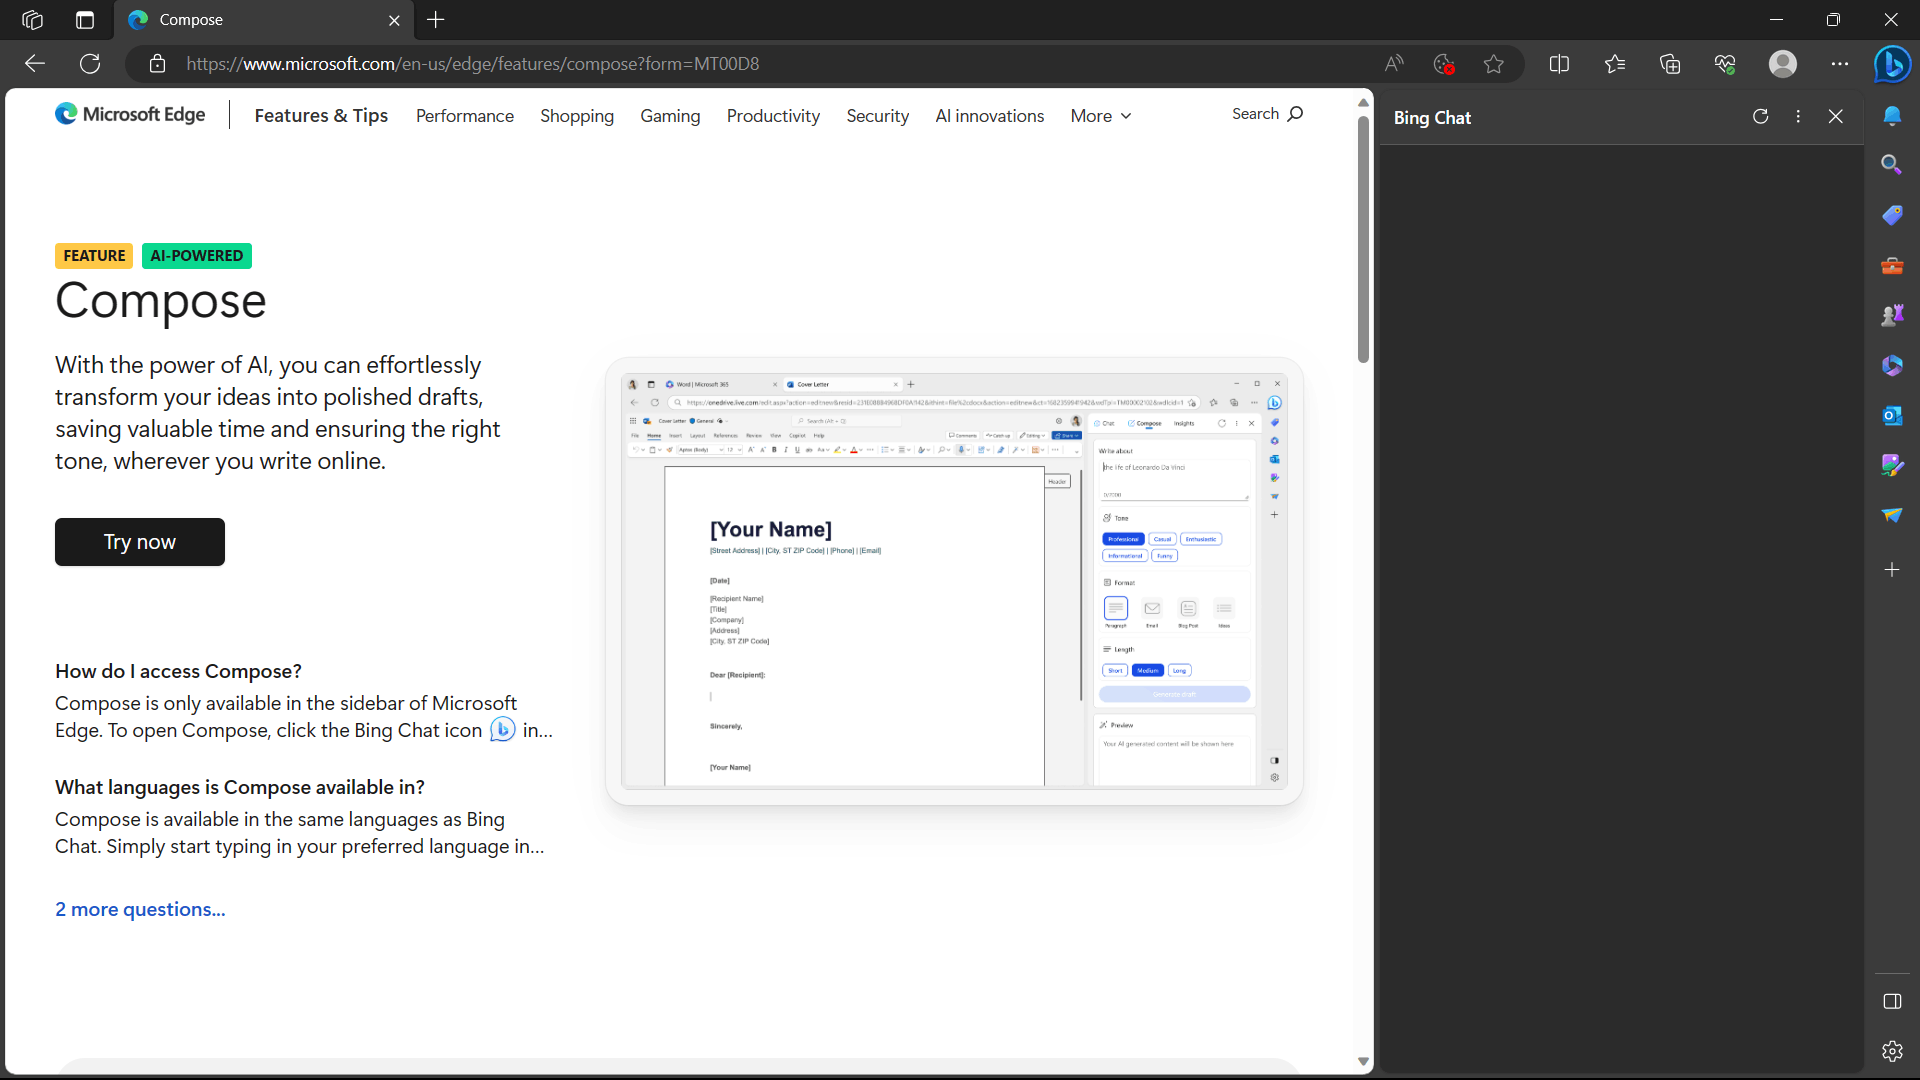Open the tab actions menu

coord(85,20)
